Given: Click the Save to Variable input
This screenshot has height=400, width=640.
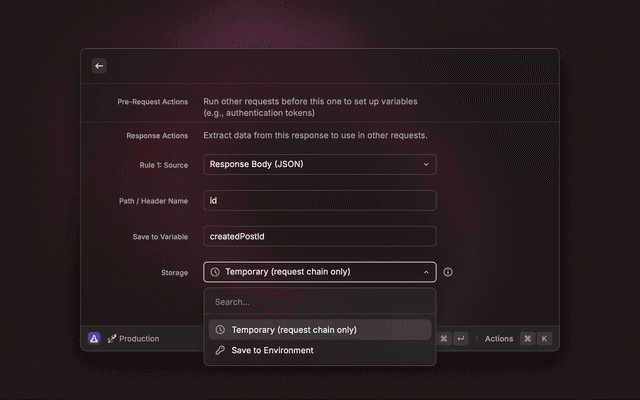Looking at the screenshot, I should (319, 236).
